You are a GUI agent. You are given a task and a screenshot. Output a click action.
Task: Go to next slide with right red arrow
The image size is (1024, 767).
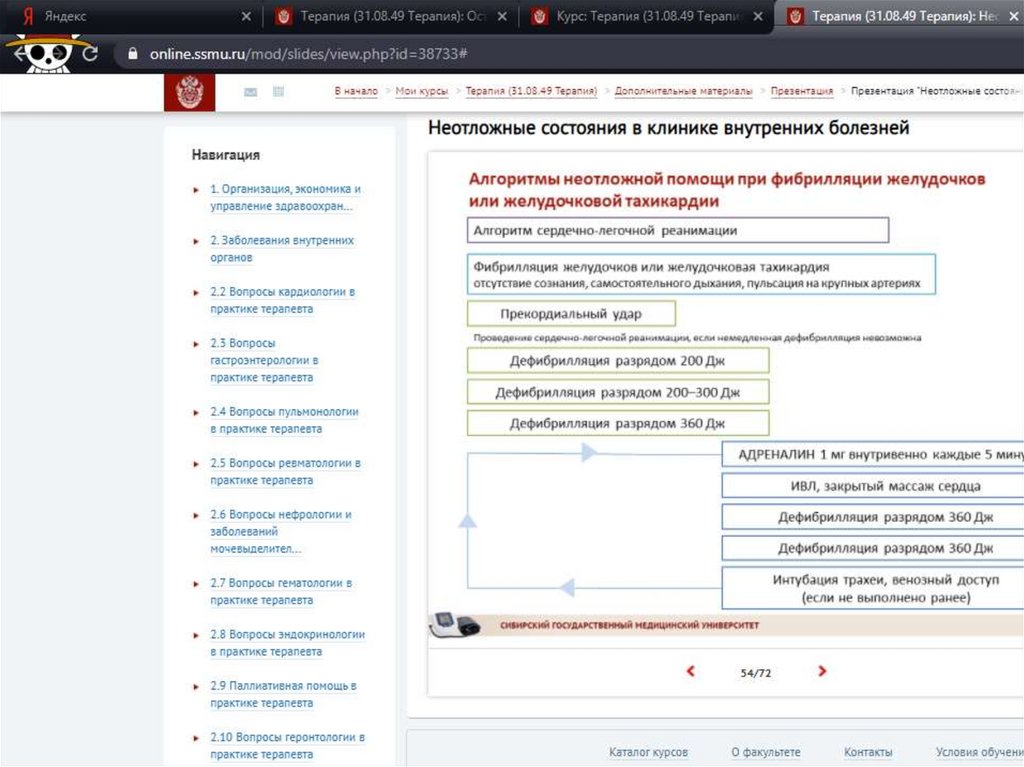point(822,671)
